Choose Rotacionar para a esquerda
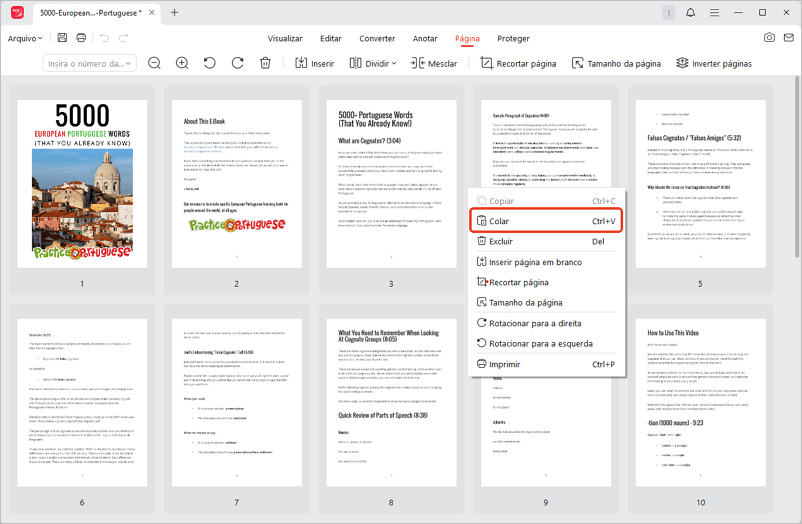This screenshot has height=524, width=802. pyautogui.click(x=546, y=343)
